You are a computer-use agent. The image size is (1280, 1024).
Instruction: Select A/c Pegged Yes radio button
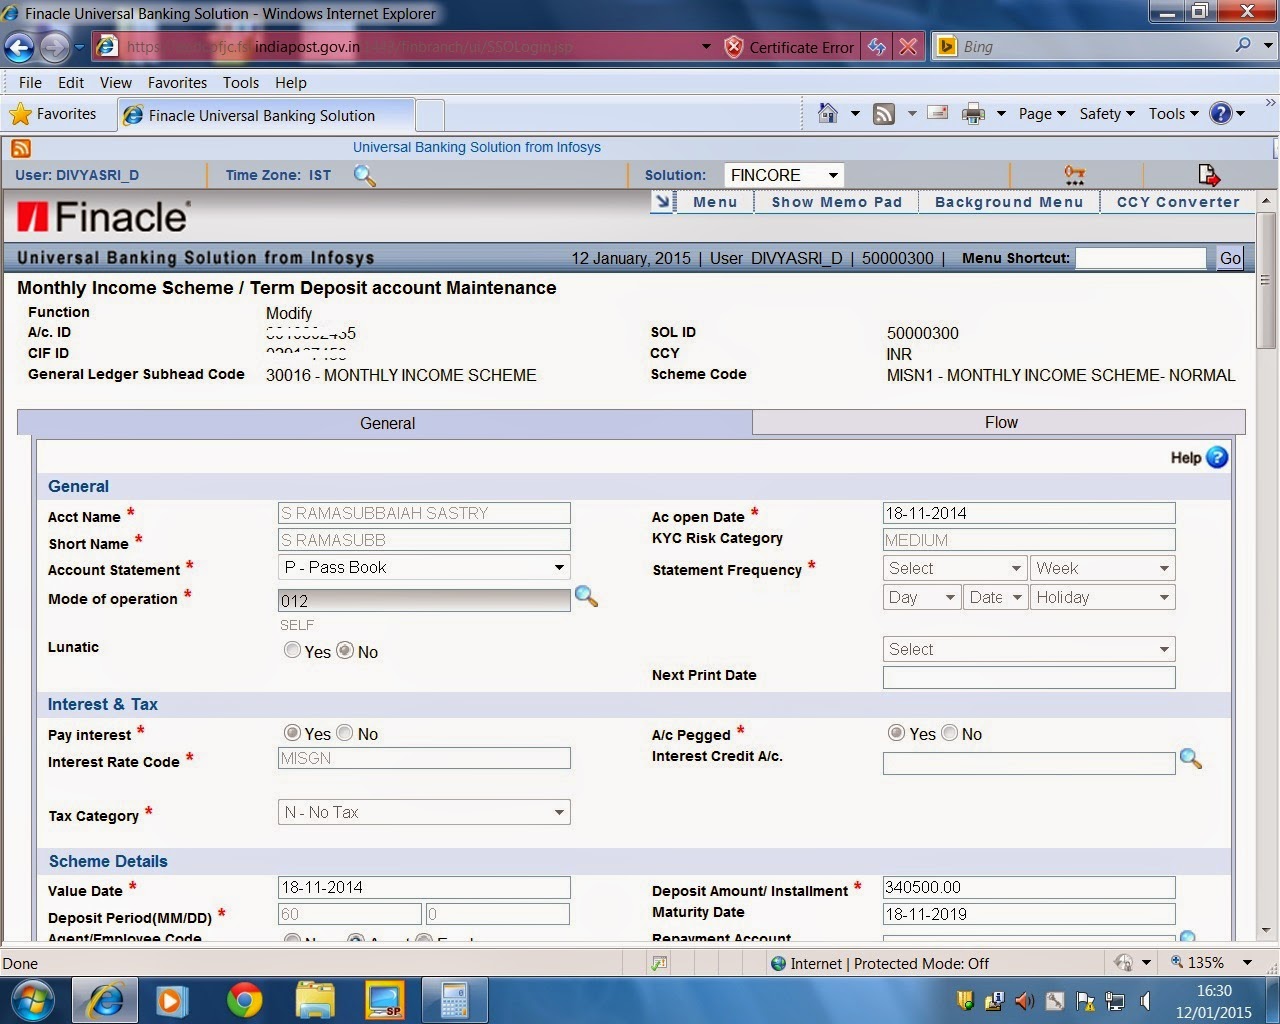click(897, 733)
